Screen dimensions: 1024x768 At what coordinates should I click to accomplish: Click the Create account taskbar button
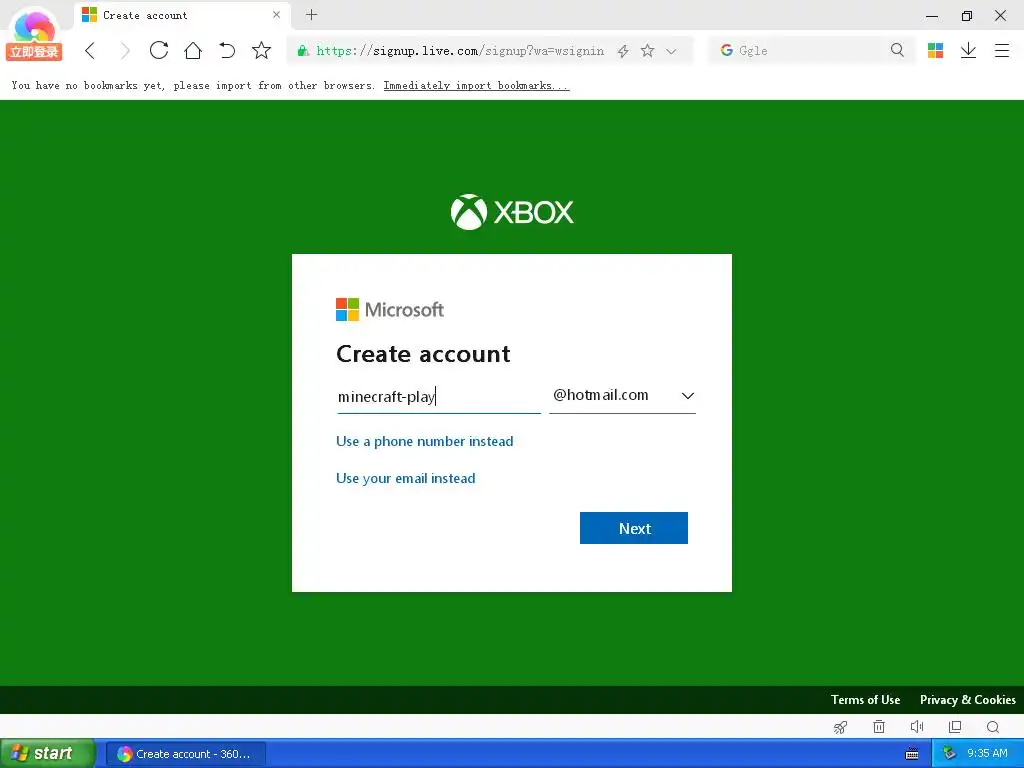pos(186,754)
